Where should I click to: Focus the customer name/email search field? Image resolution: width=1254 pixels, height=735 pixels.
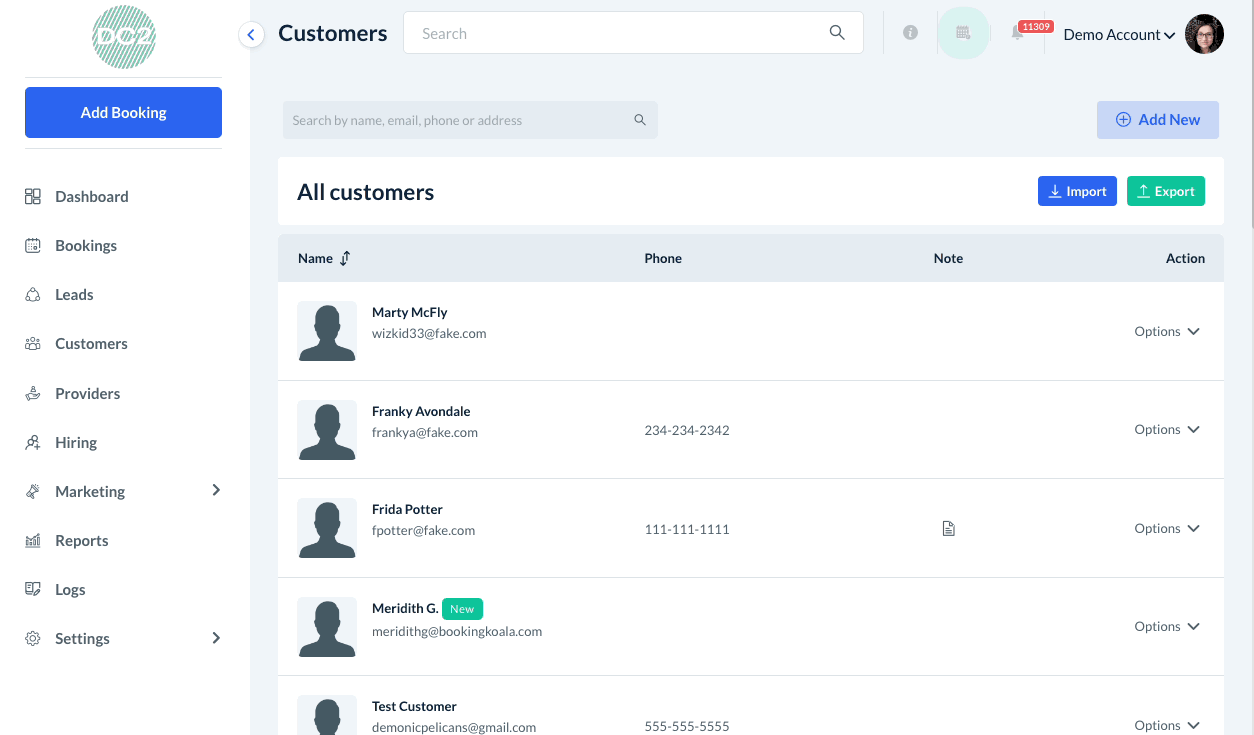[460, 120]
